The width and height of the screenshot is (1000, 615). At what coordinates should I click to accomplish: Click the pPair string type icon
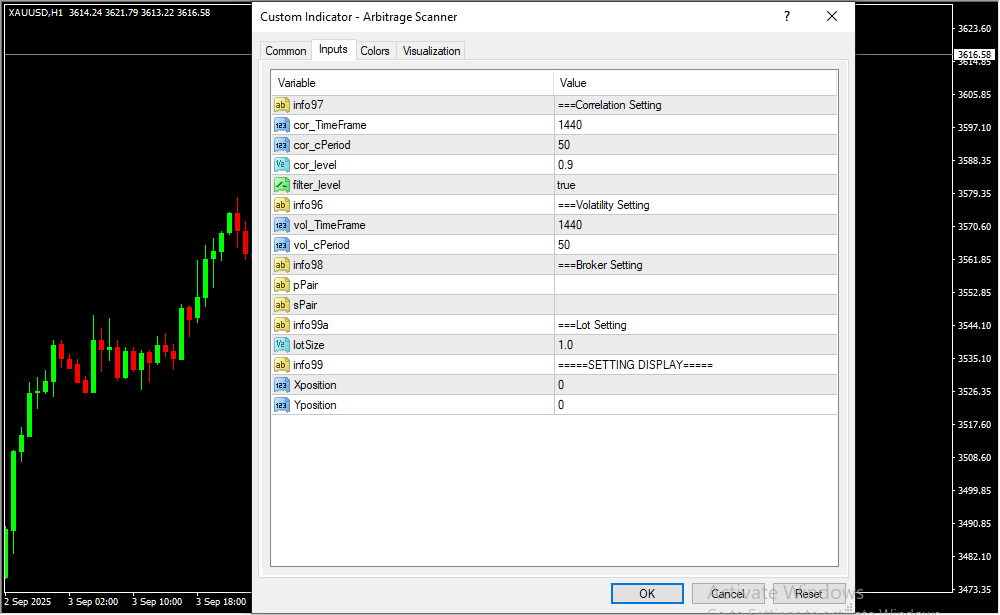(281, 285)
